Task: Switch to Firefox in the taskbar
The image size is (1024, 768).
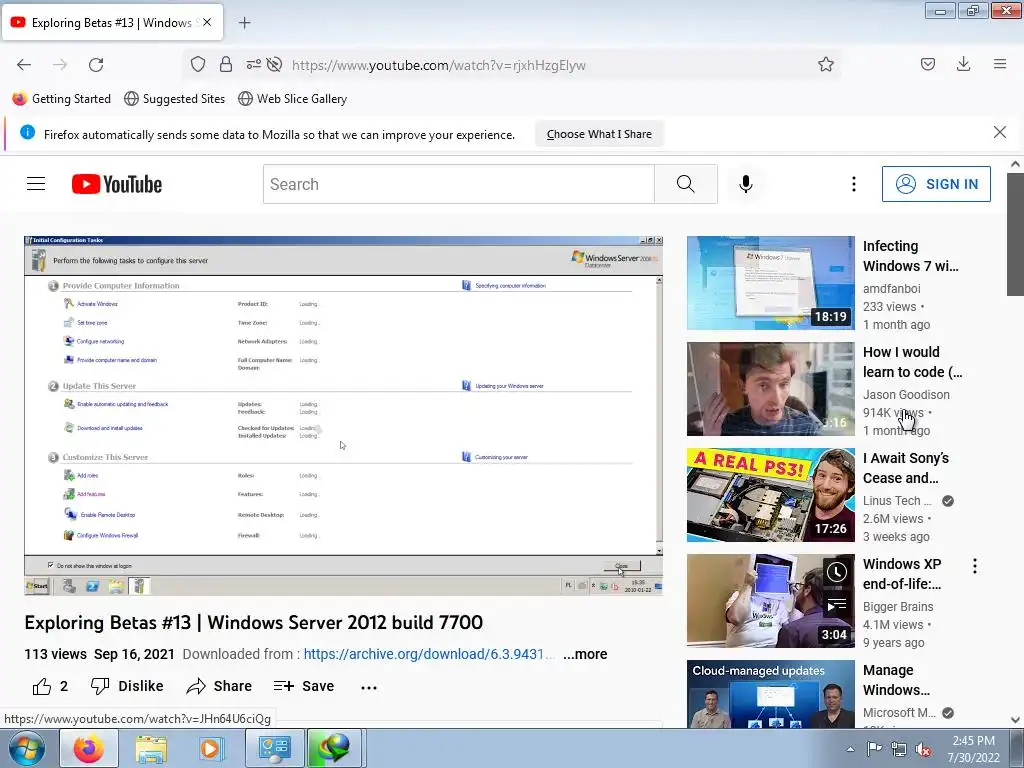Action: coord(88,748)
